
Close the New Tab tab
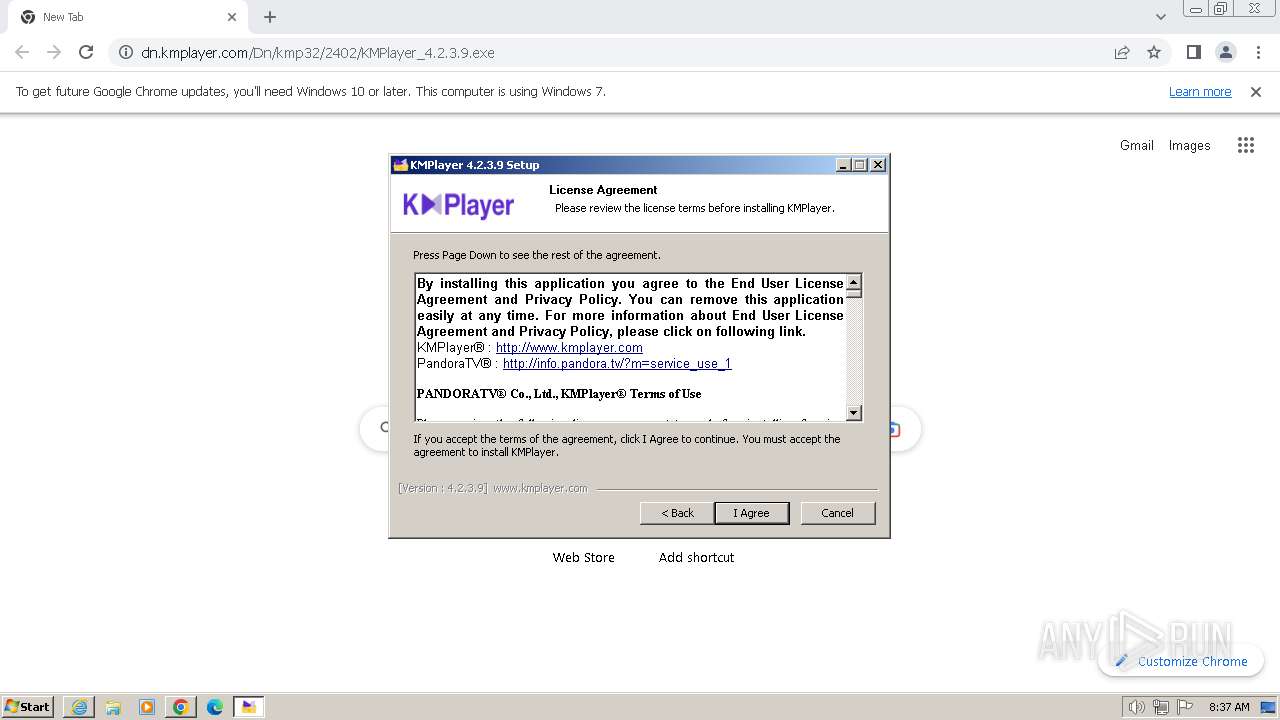pos(232,17)
